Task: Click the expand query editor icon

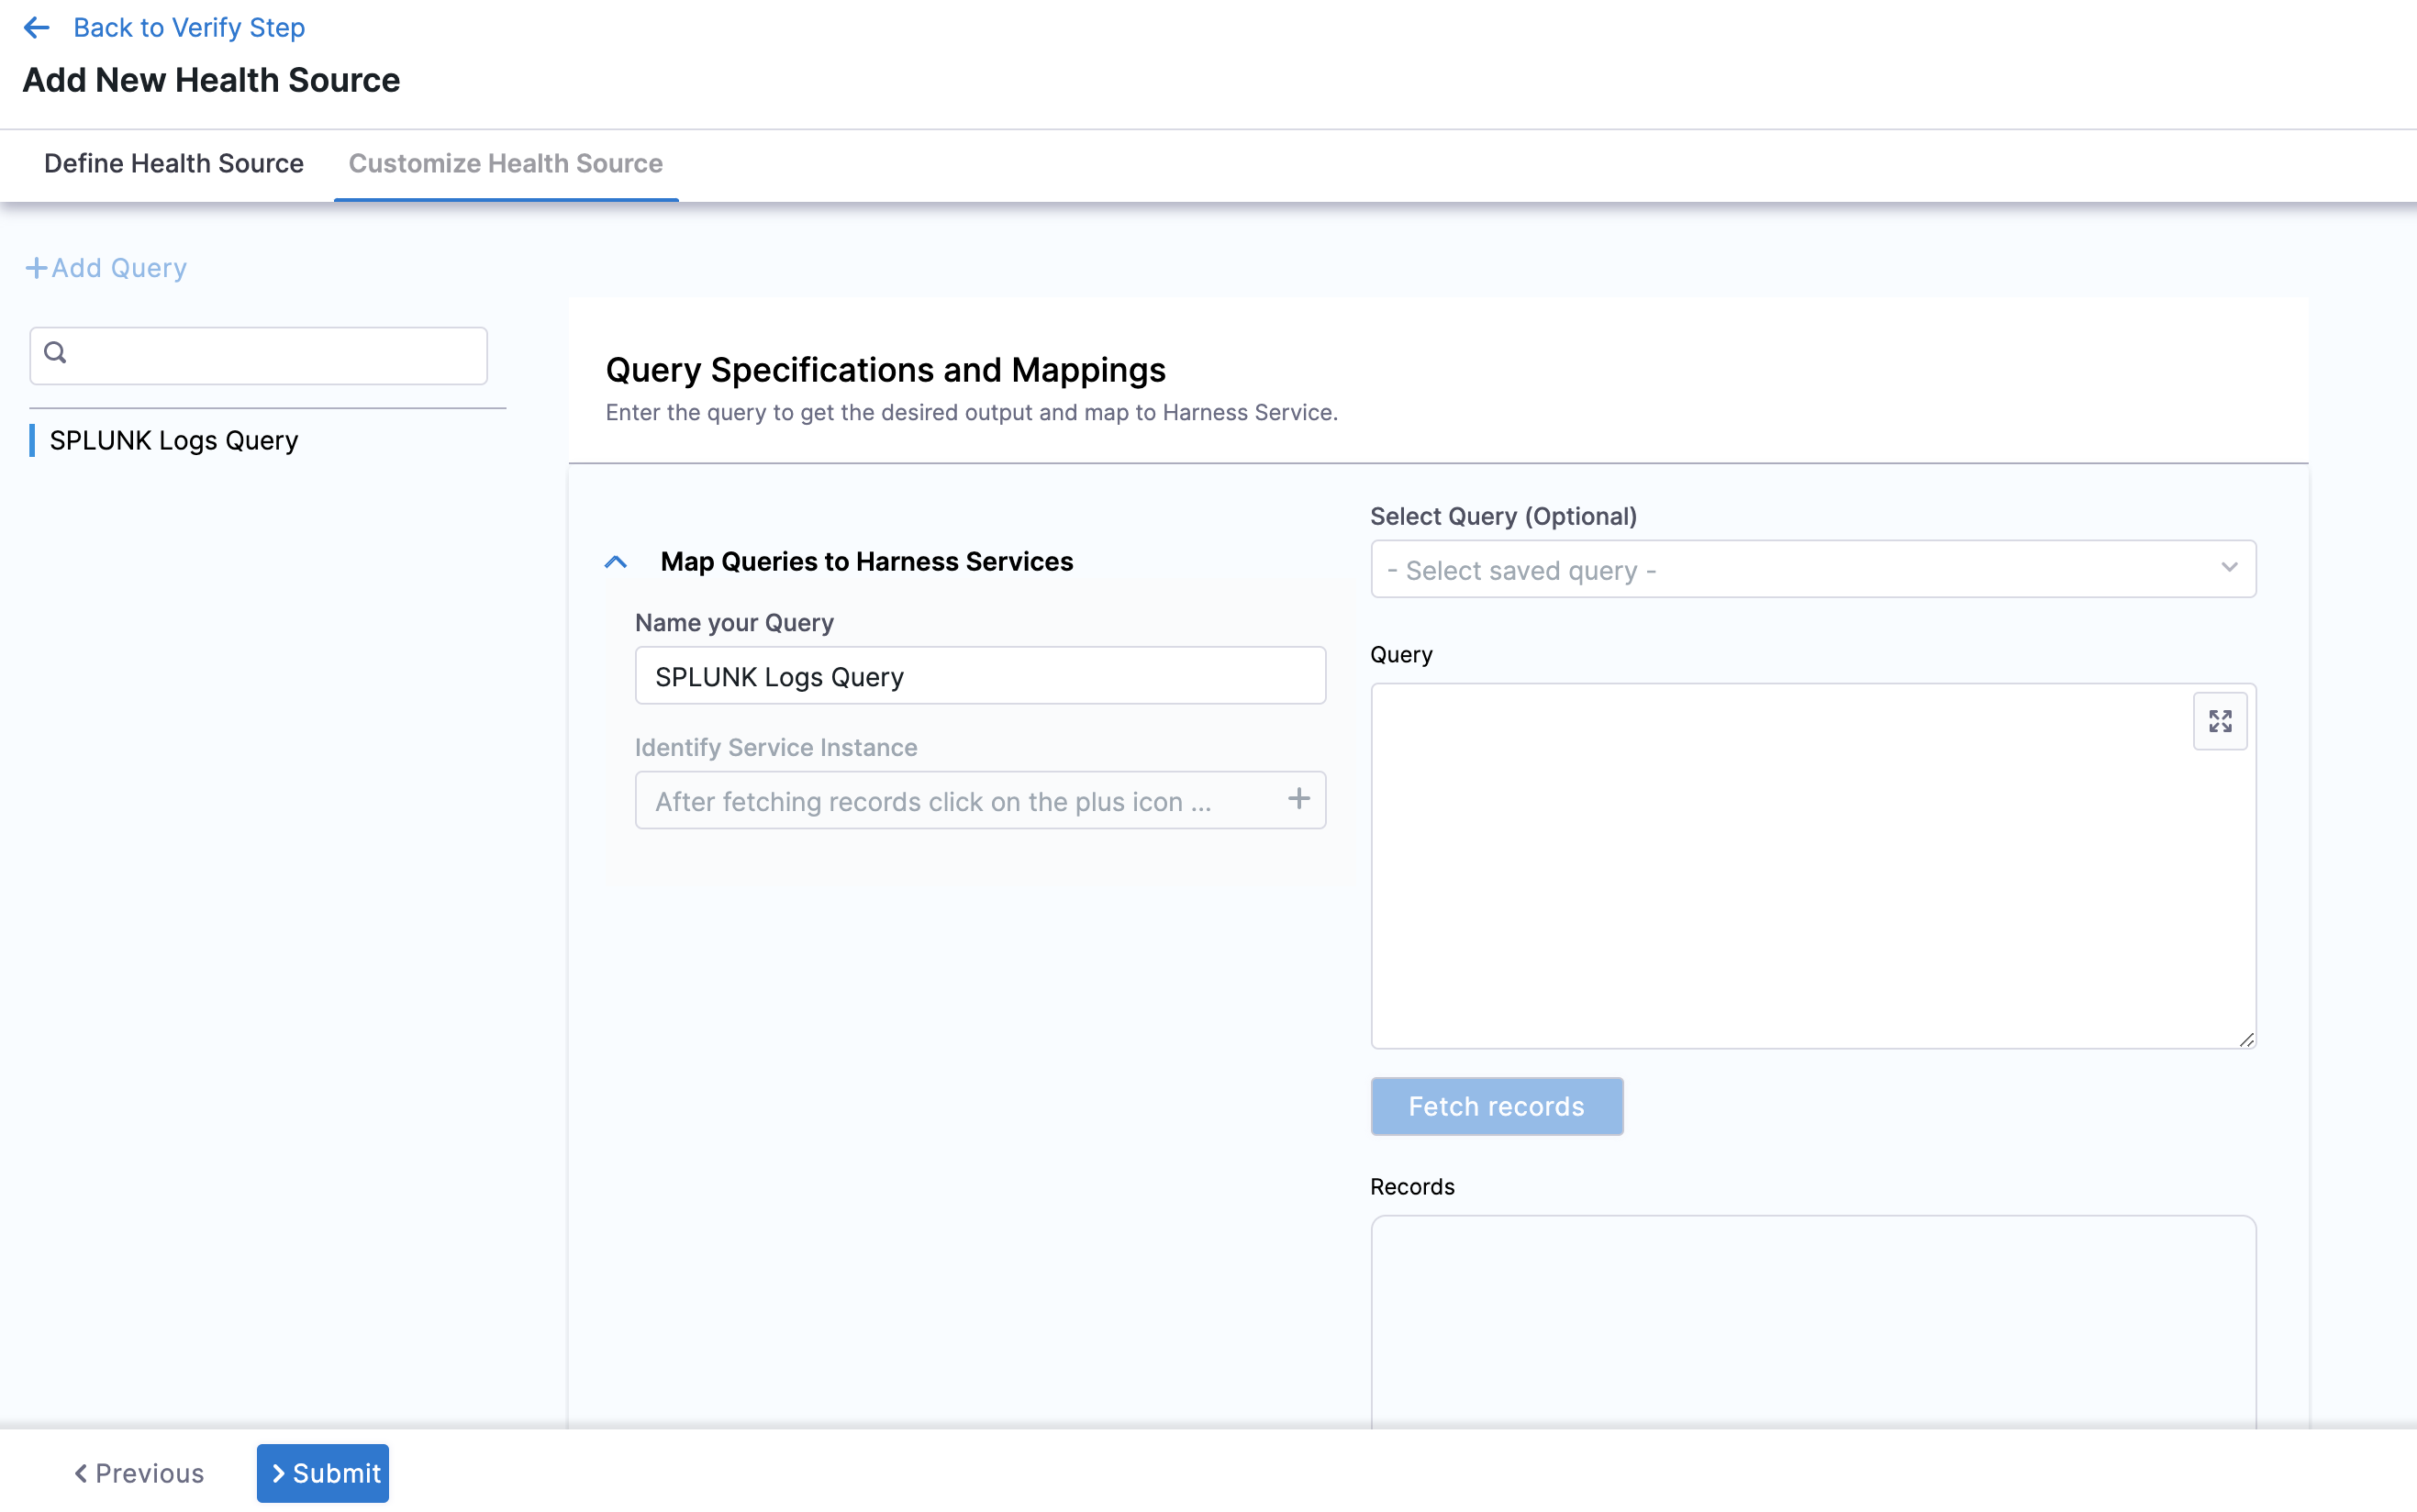Action: point(2219,721)
